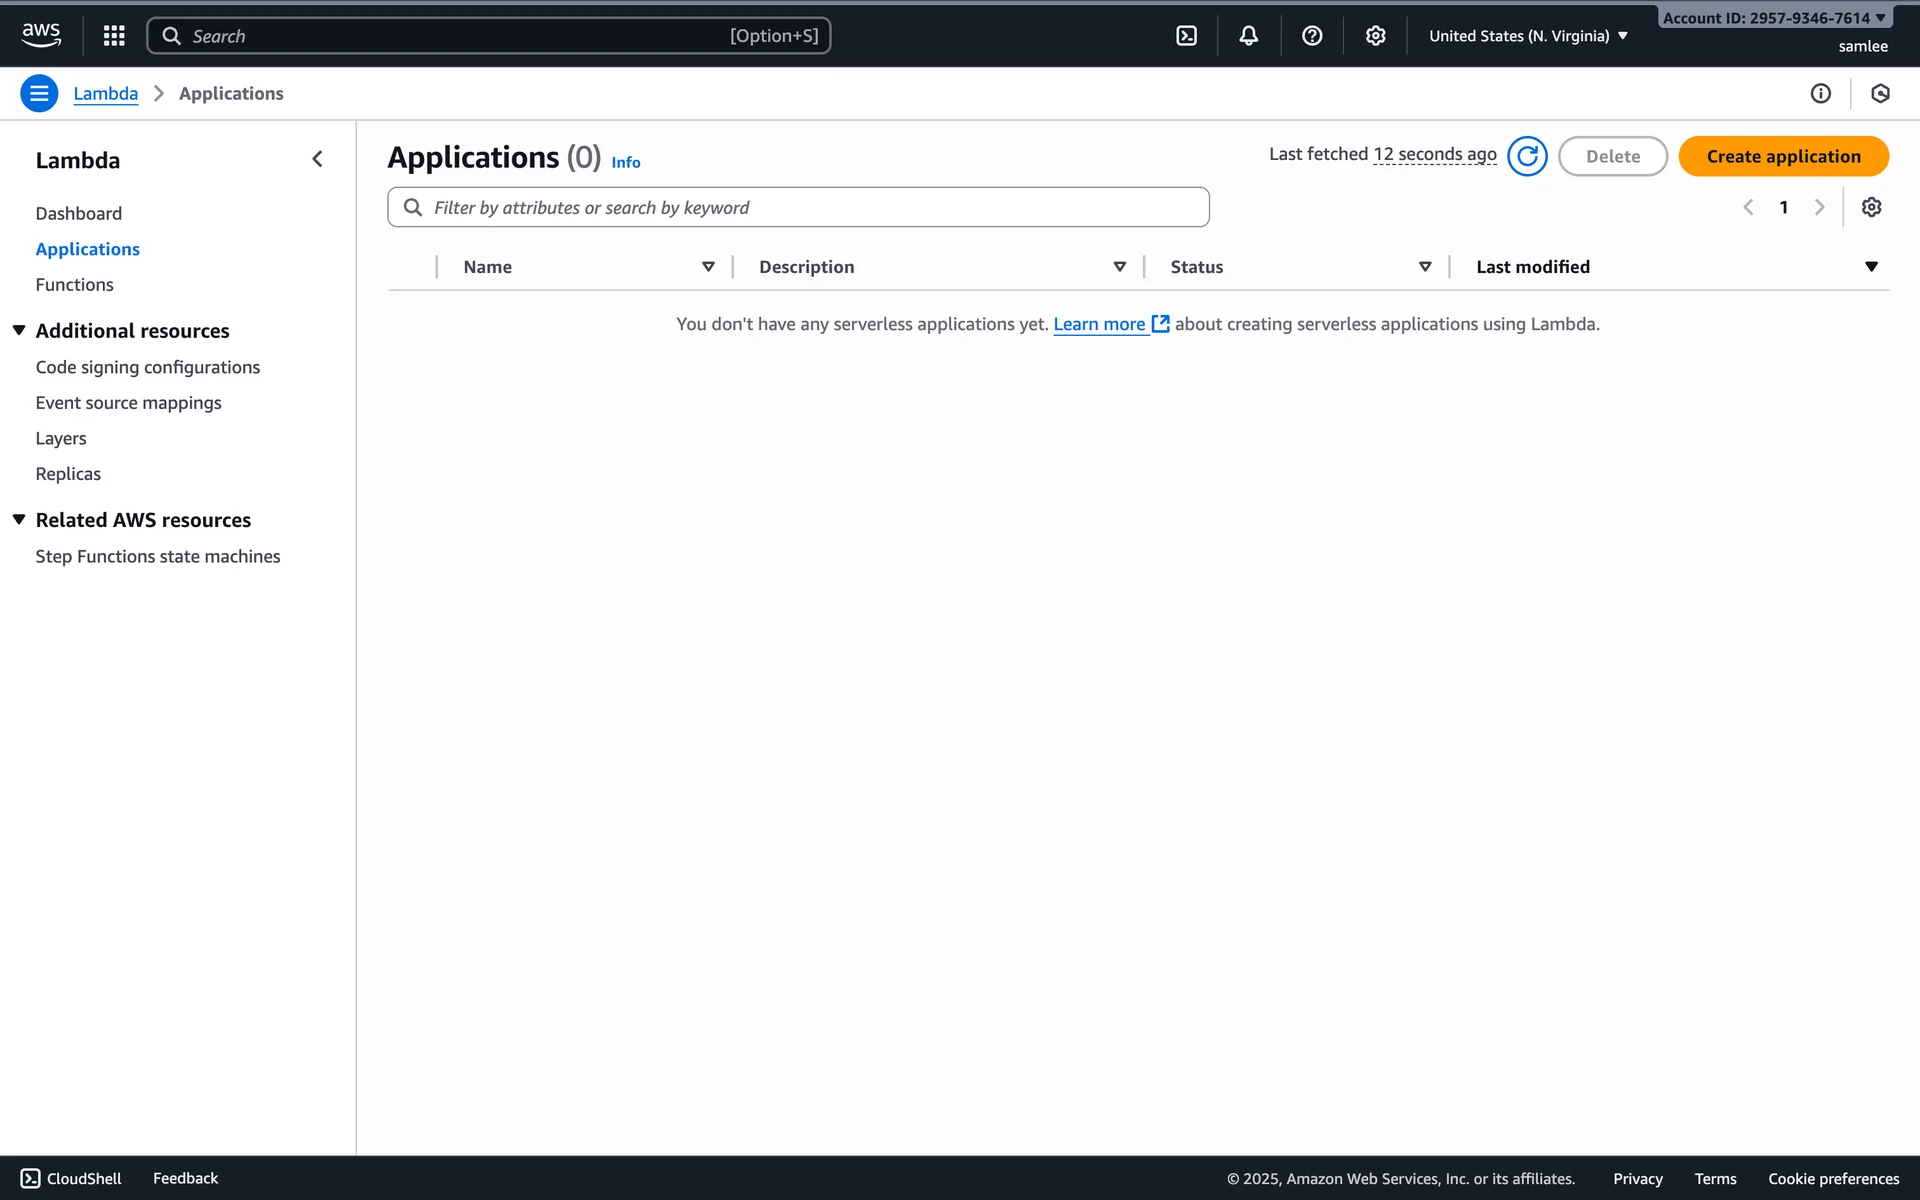This screenshot has width=1920, height=1200.
Task: Open the AWS services grid menu
Action: pos(114,36)
